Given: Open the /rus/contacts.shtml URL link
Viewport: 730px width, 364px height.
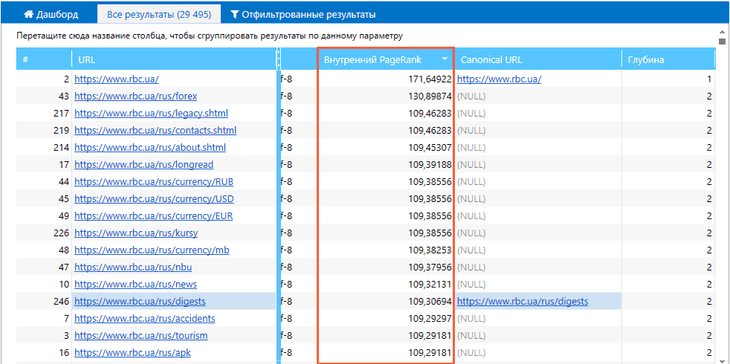Looking at the screenshot, I should pyautogui.click(x=155, y=131).
